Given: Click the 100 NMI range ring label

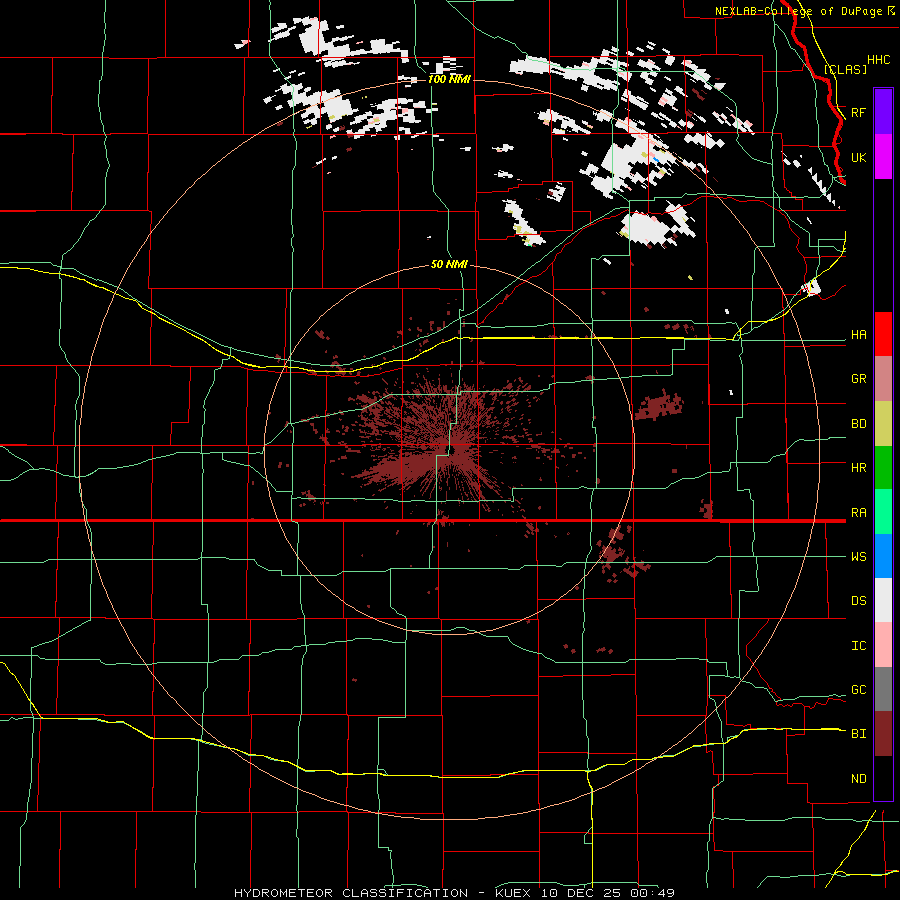Looking at the screenshot, I should [449, 79].
